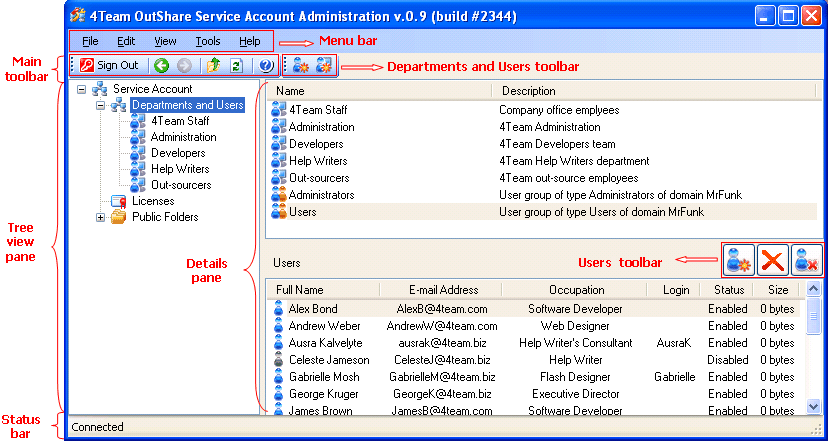Viewport: 828px width, 441px height.
Task: Click app icon in title bar
Action: [x=78, y=16]
